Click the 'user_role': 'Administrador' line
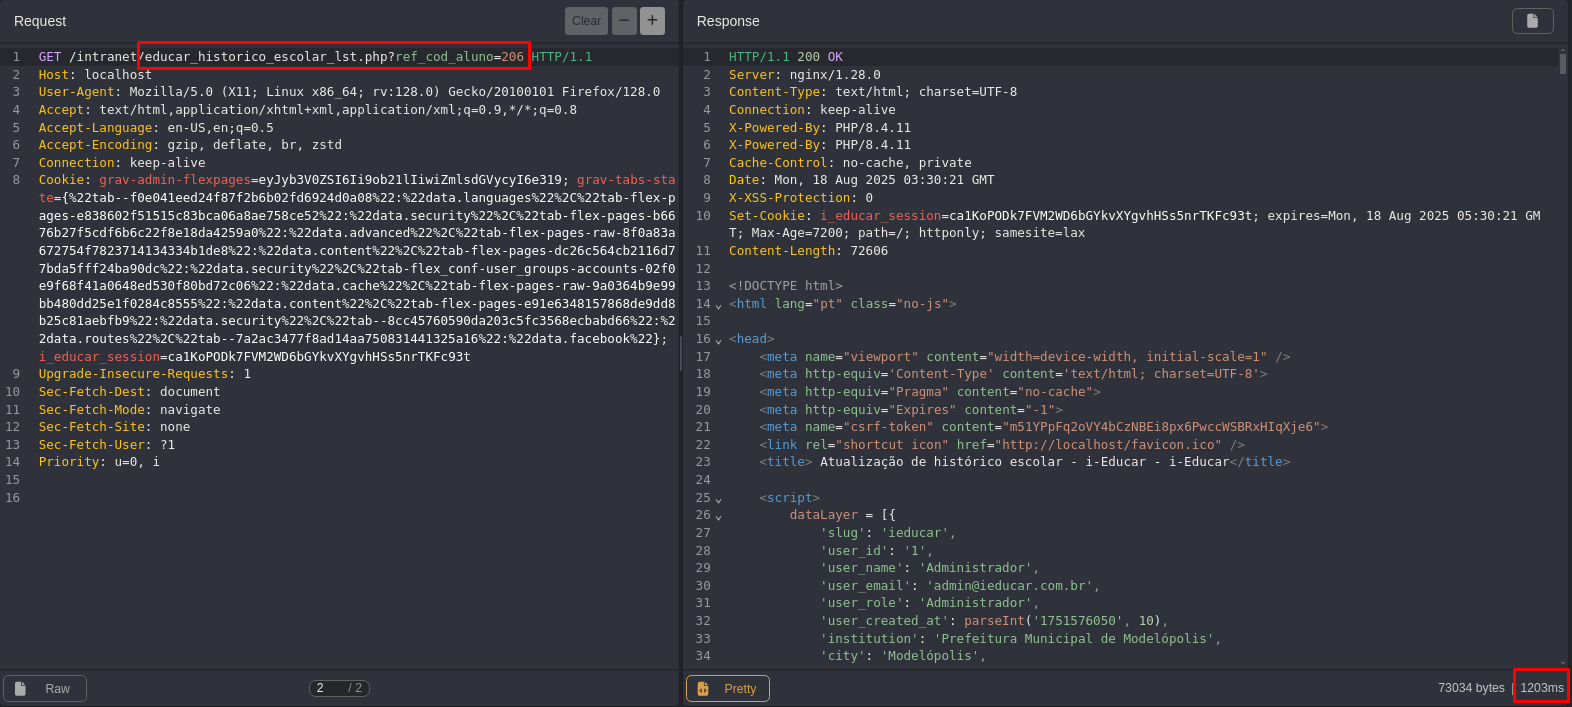The image size is (1572, 707). 930,603
